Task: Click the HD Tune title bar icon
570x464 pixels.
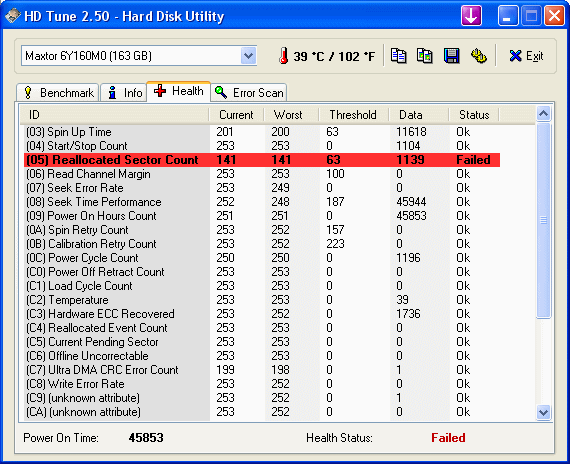Action: (12, 16)
